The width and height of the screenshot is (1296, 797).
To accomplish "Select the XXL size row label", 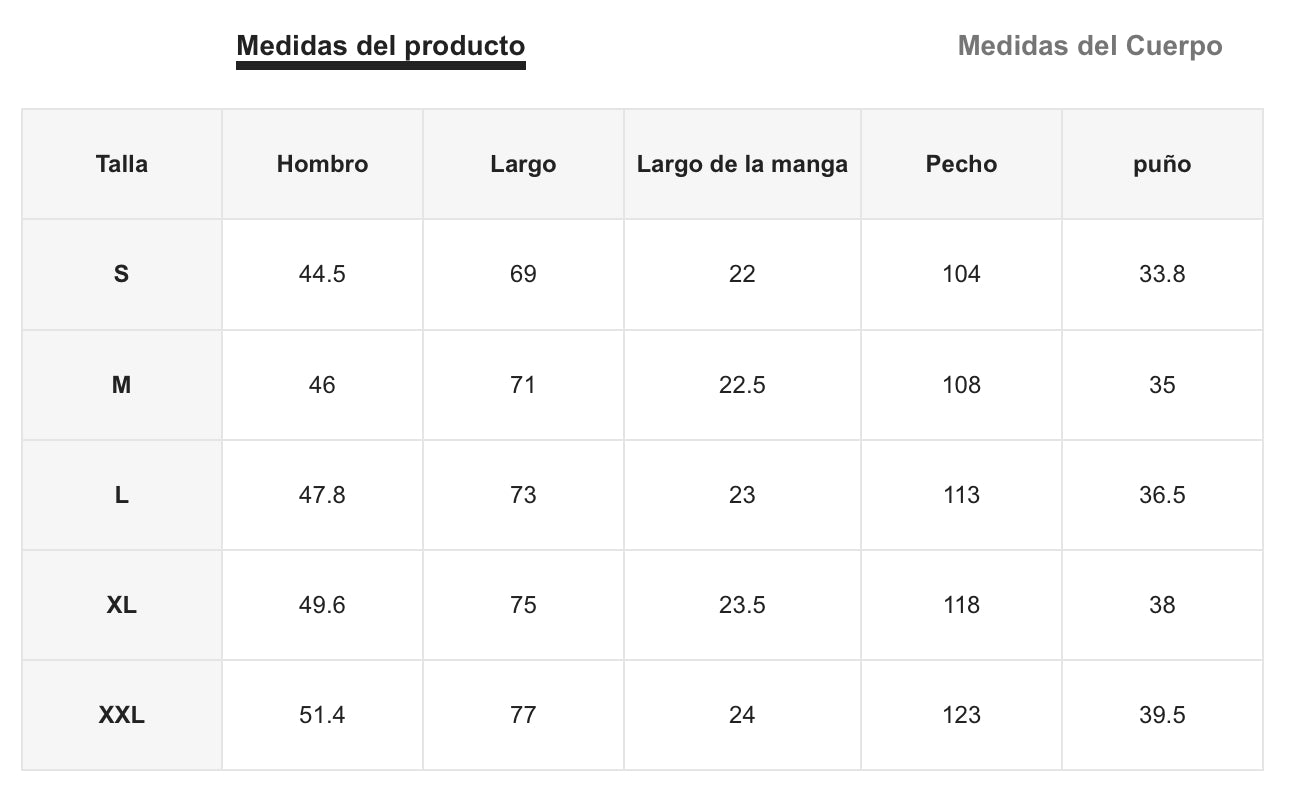I will [121, 715].
